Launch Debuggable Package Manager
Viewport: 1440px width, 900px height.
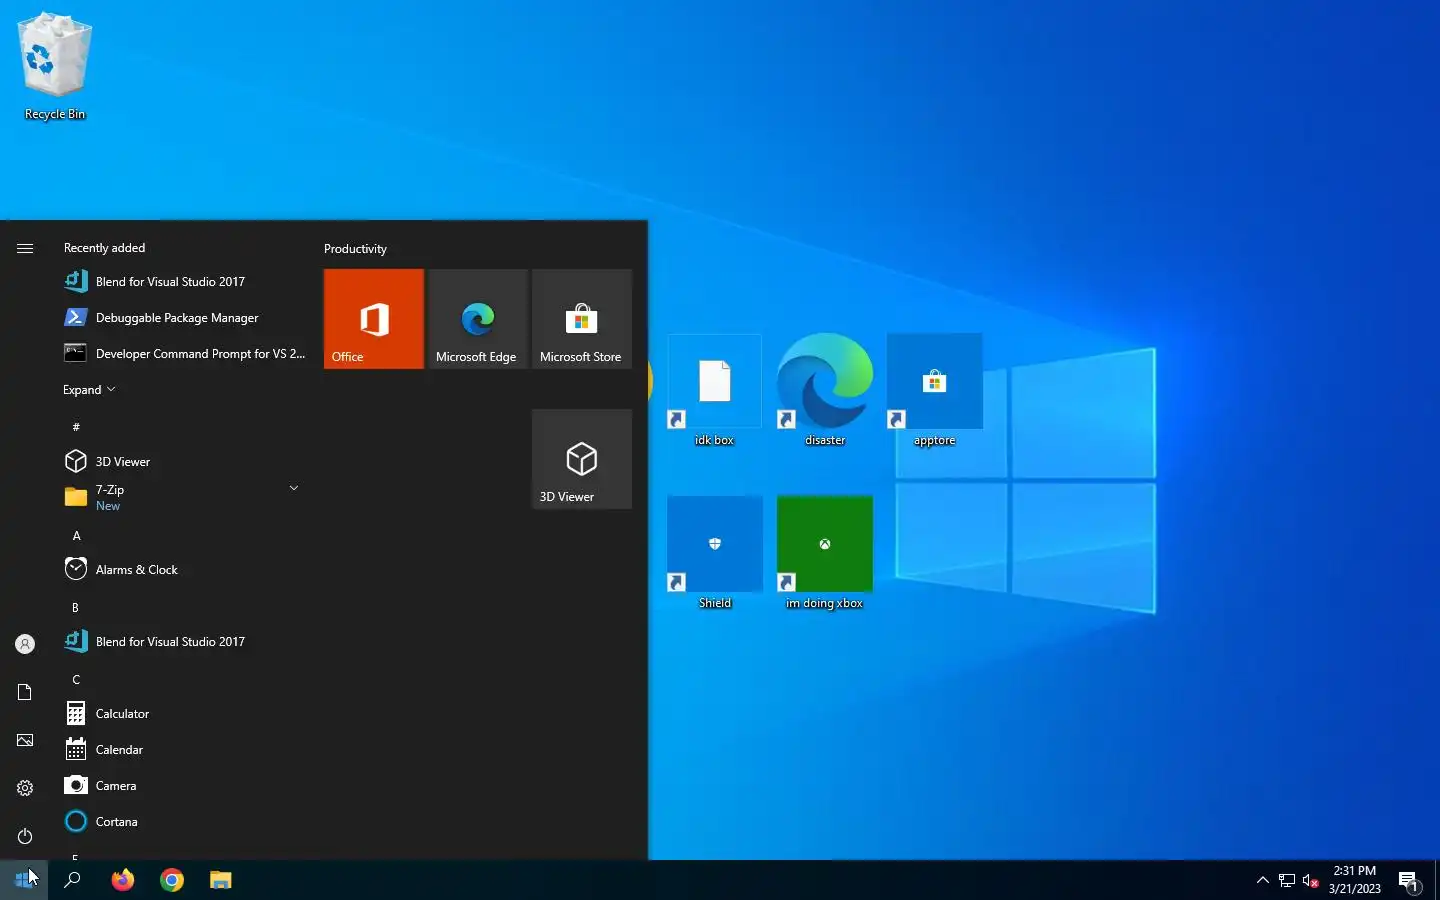click(183, 318)
